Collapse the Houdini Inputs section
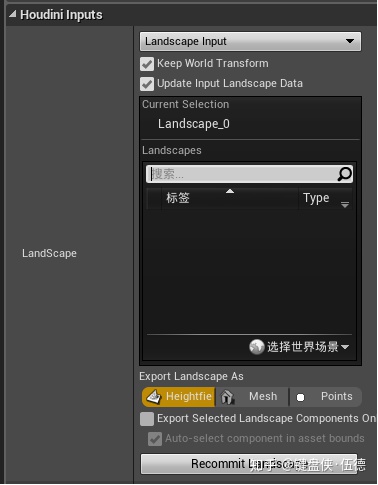Viewport: 378px width, 485px height. (x=13, y=14)
